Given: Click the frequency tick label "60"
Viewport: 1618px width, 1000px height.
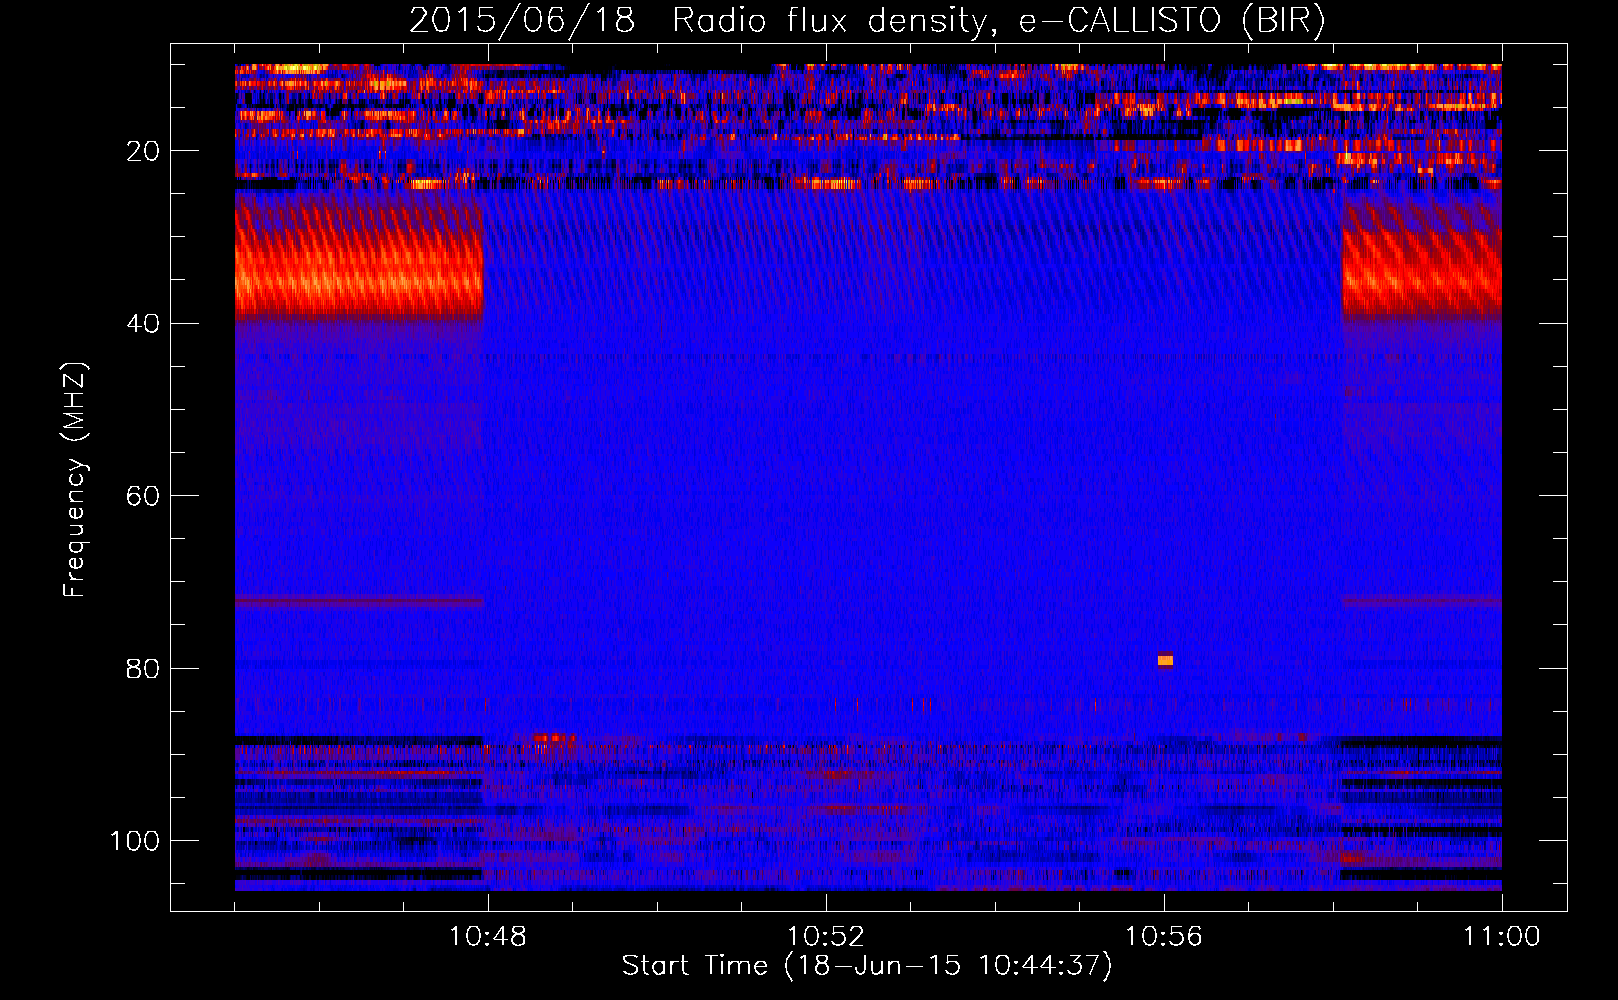Looking at the screenshot, I should click(x=143, y=496).
